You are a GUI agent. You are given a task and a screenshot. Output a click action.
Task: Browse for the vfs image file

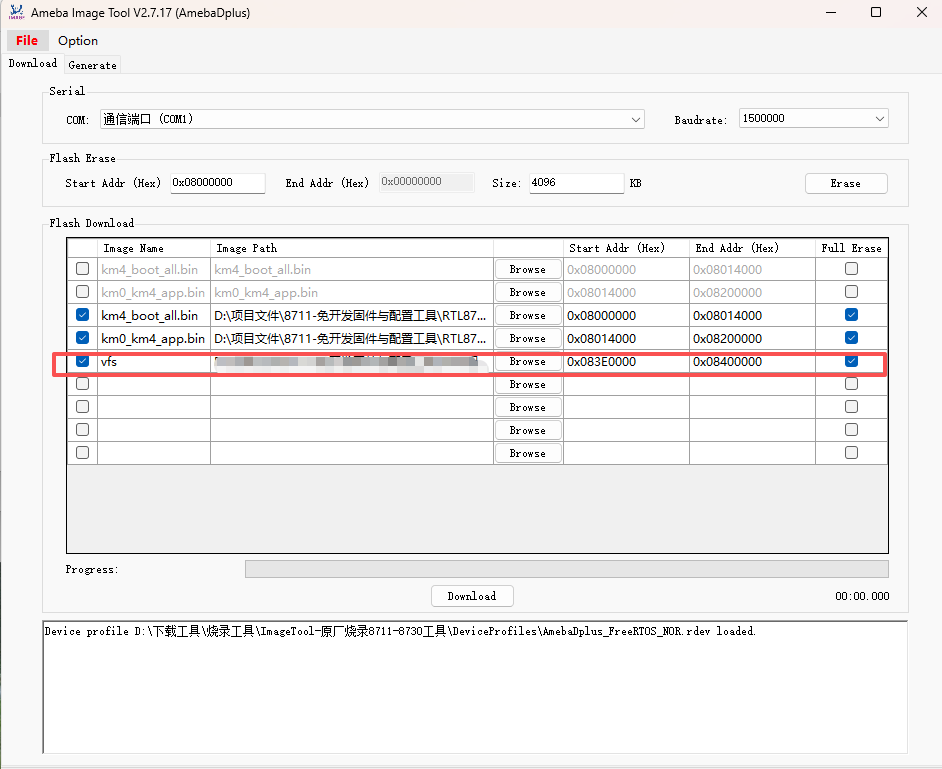[x=527, y=361]
